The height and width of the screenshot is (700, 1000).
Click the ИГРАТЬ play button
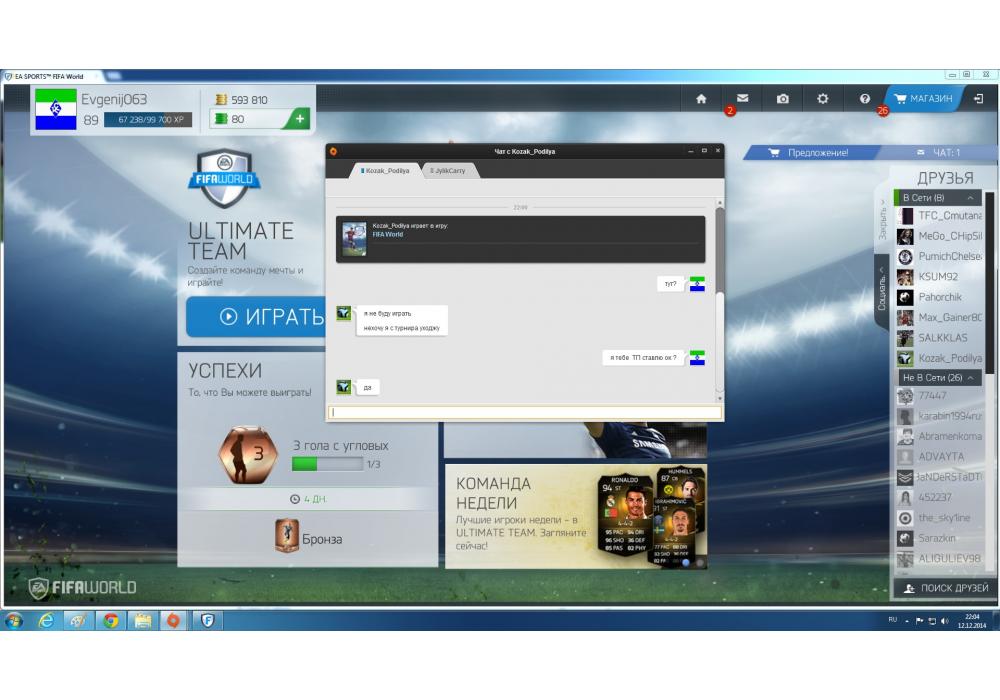point(256,316)
